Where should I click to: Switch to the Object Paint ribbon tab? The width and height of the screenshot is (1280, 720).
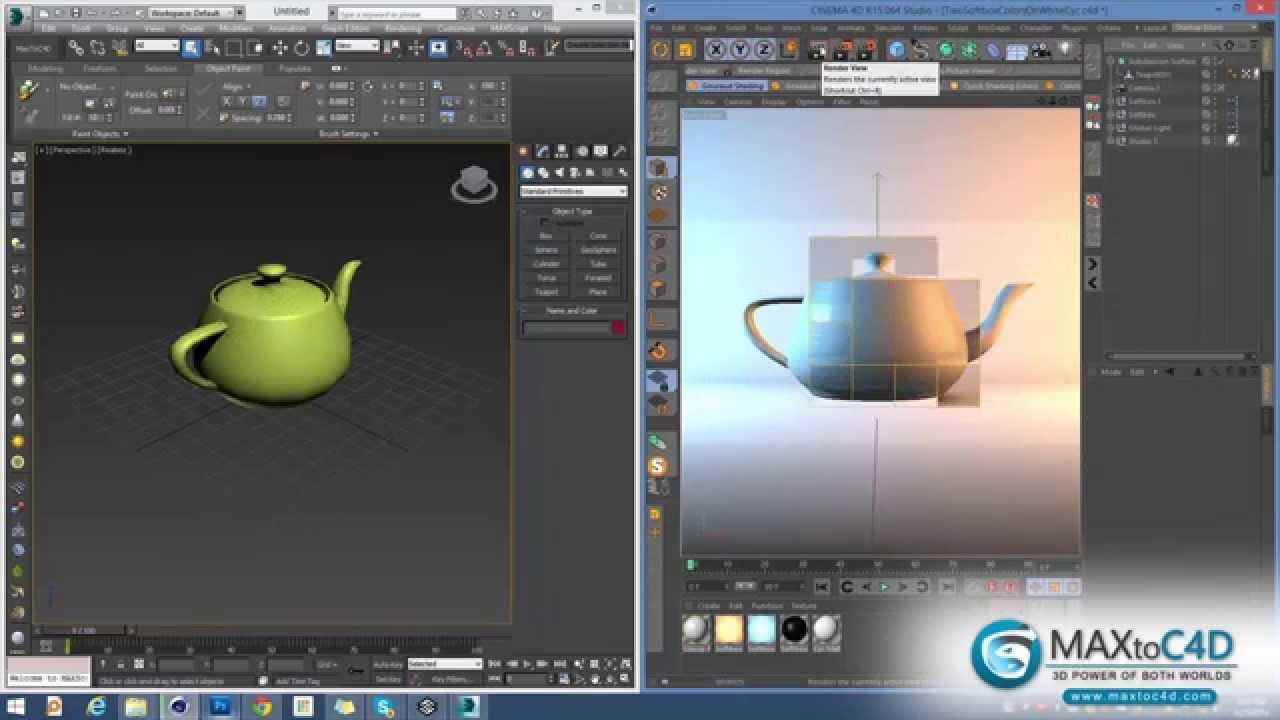228,69
